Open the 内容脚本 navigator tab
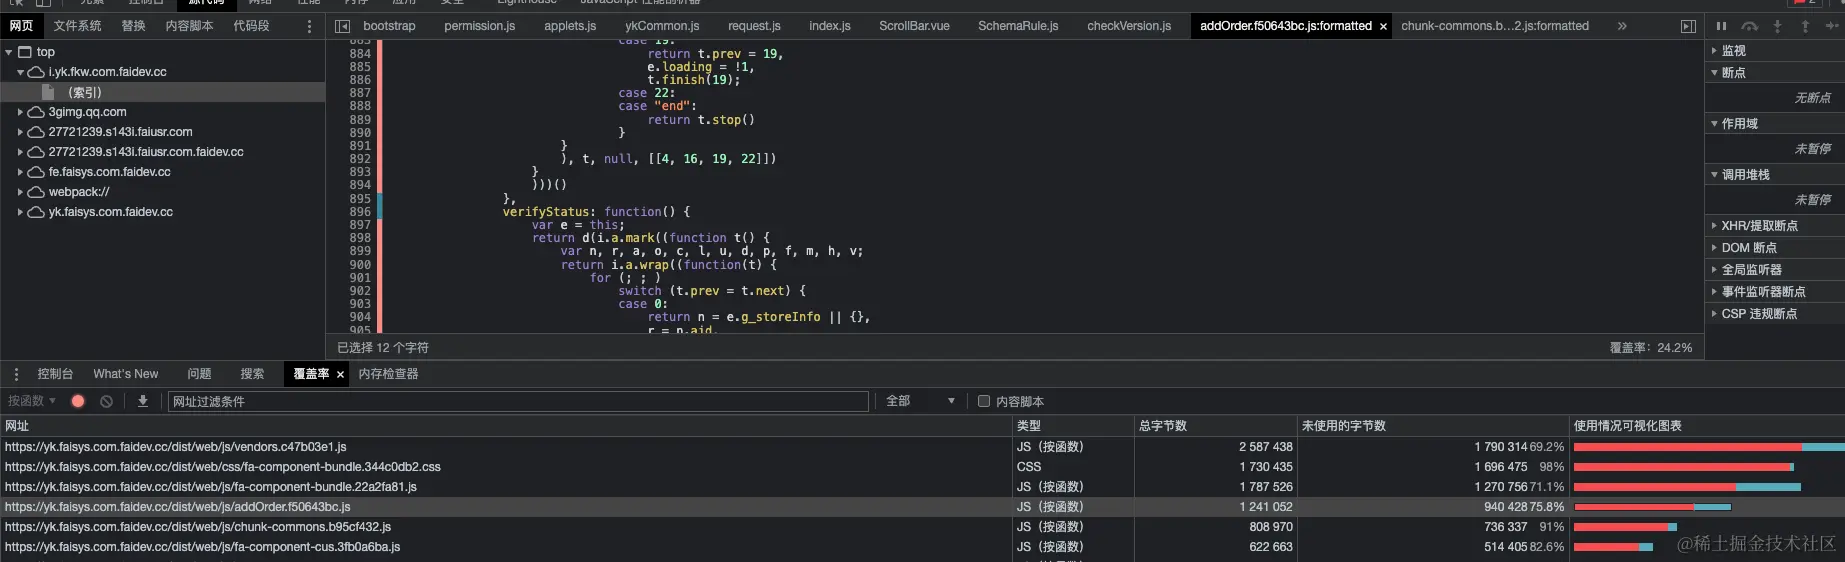Image resolution: width=1845 pixels, height=562 pixels. click(x=189, y=26)
